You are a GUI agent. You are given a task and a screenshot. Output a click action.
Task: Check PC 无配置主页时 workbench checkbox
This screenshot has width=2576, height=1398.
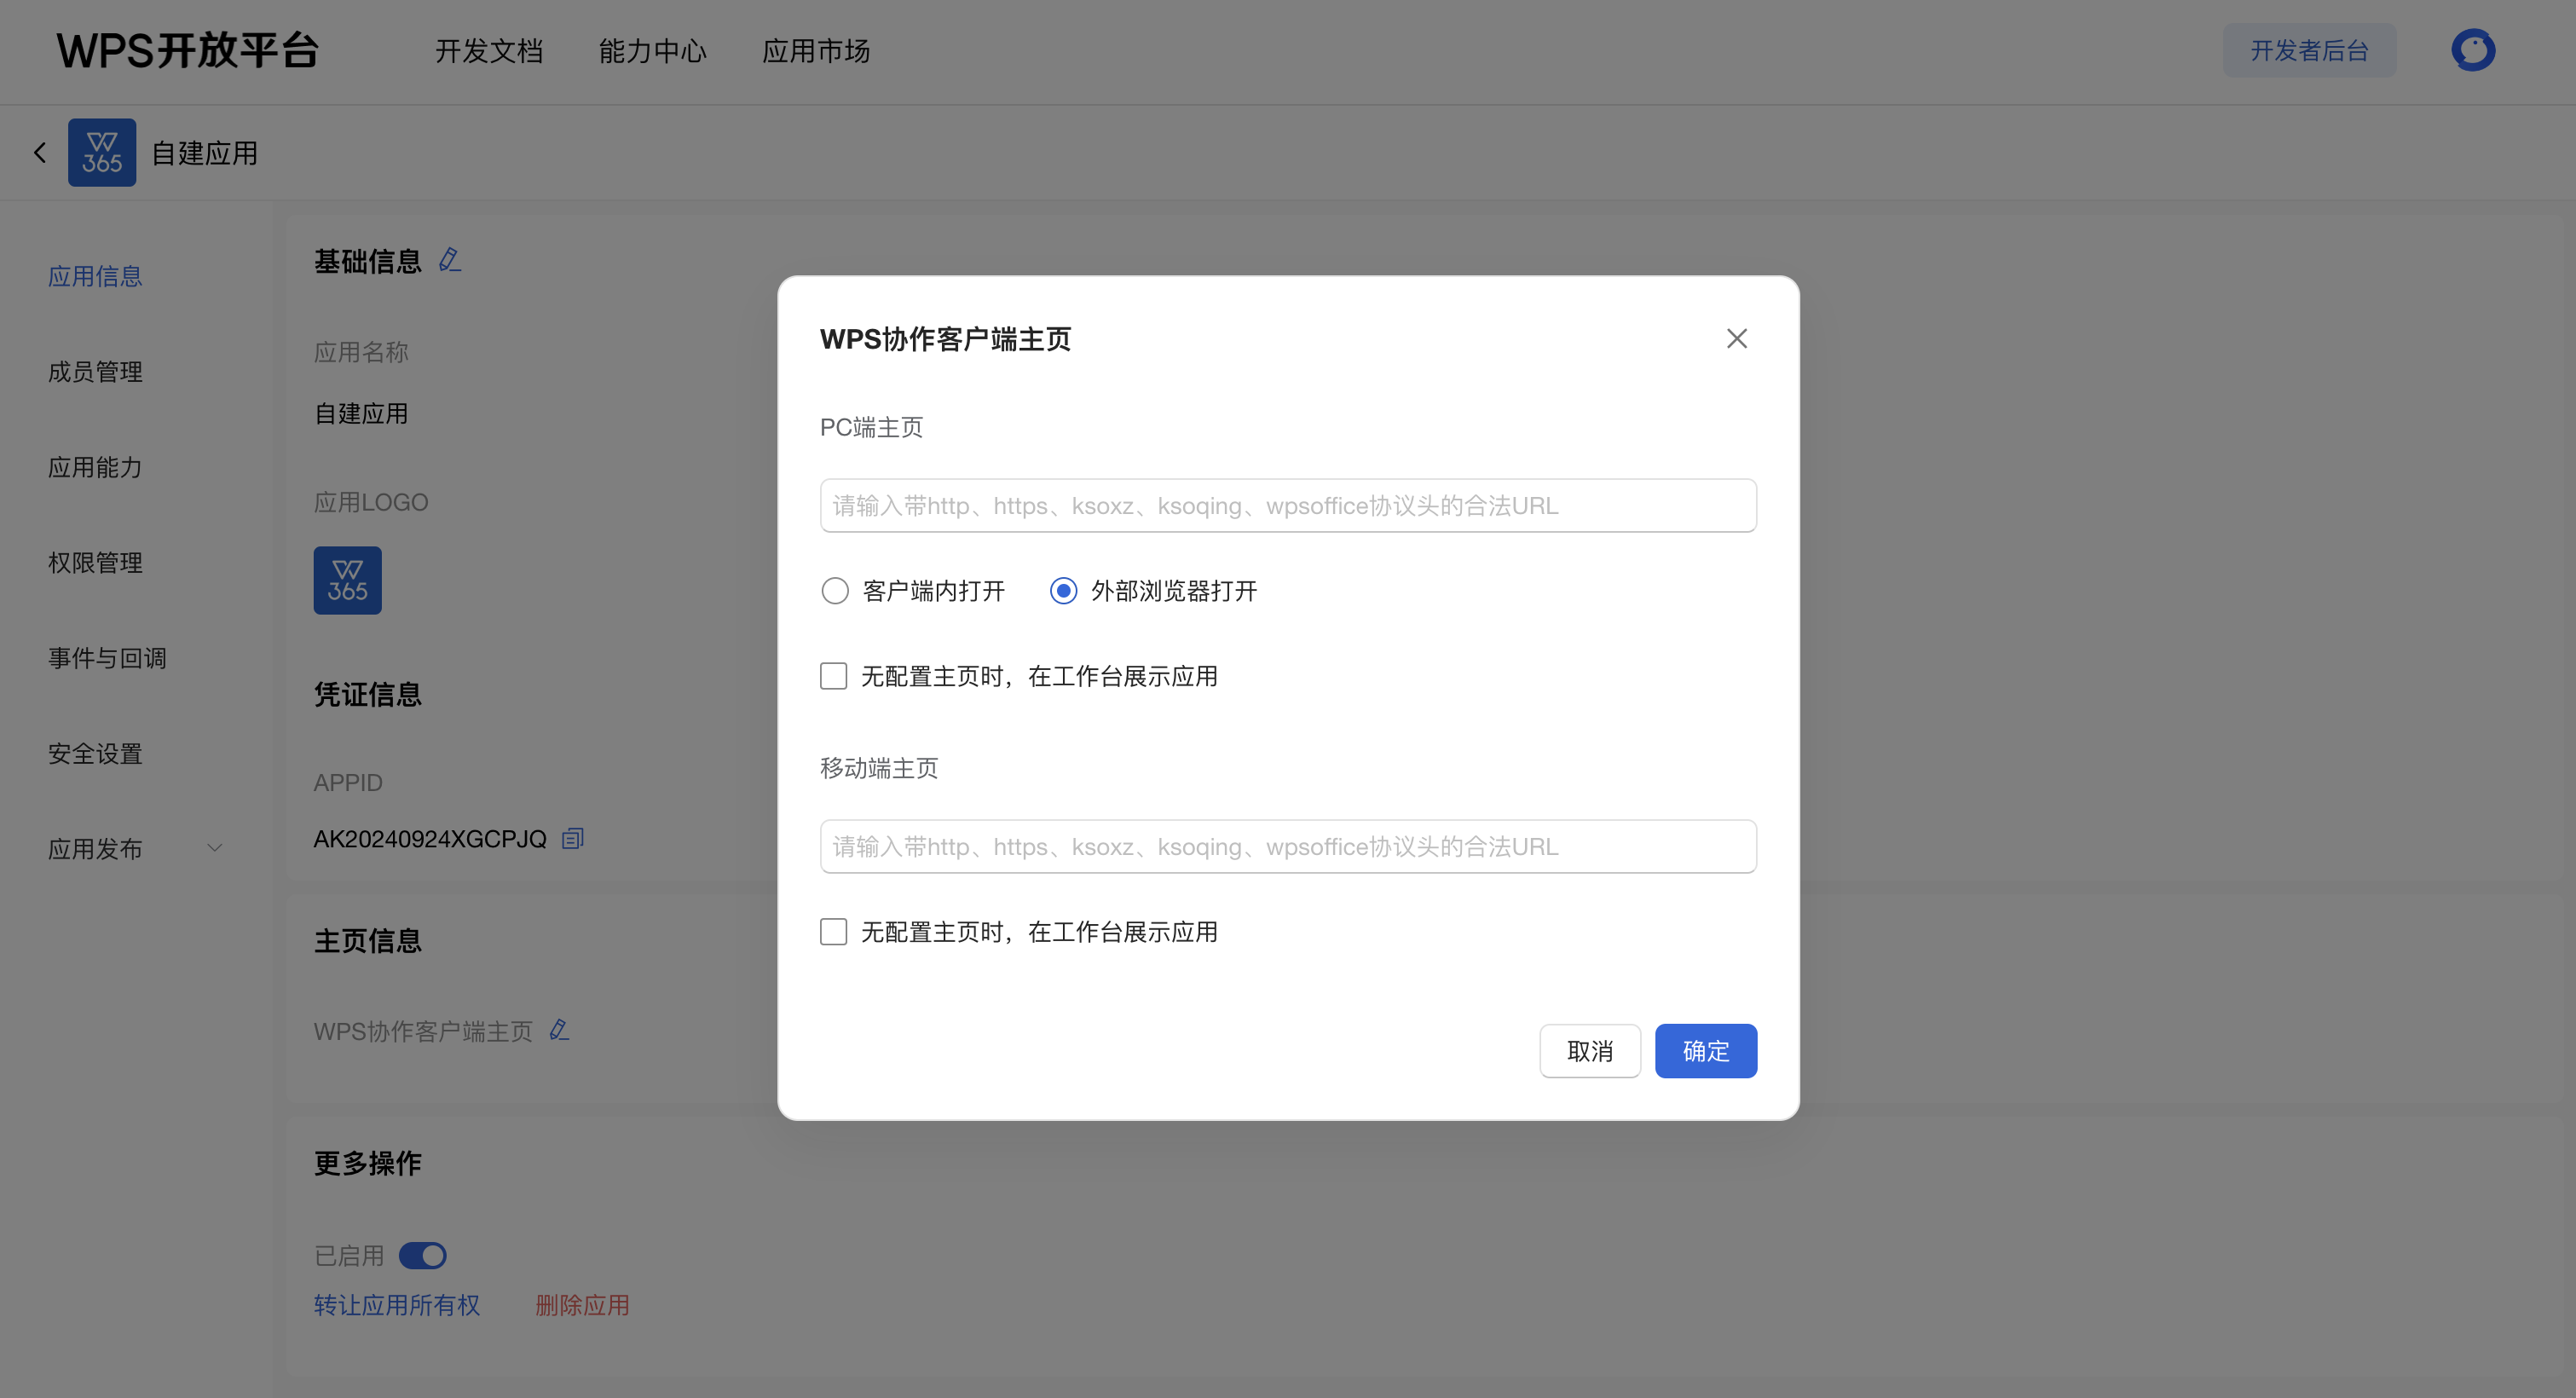click(833, 676)
